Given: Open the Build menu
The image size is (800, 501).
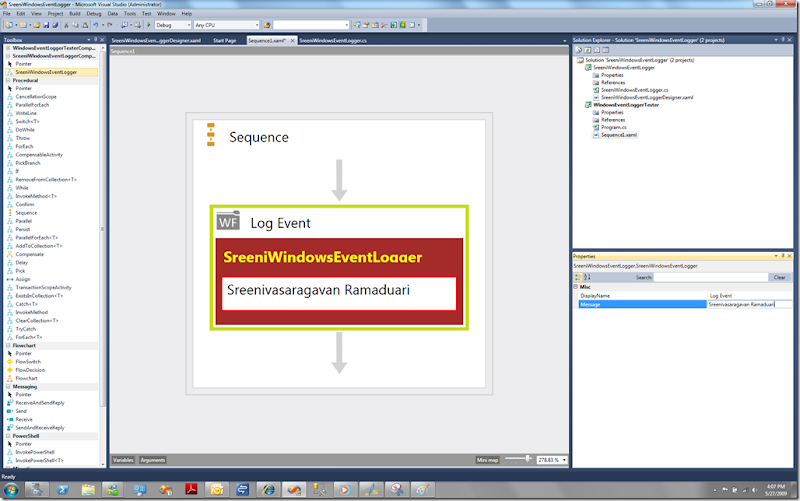Looking at the screenshot, I should click(x=75, y=14).
